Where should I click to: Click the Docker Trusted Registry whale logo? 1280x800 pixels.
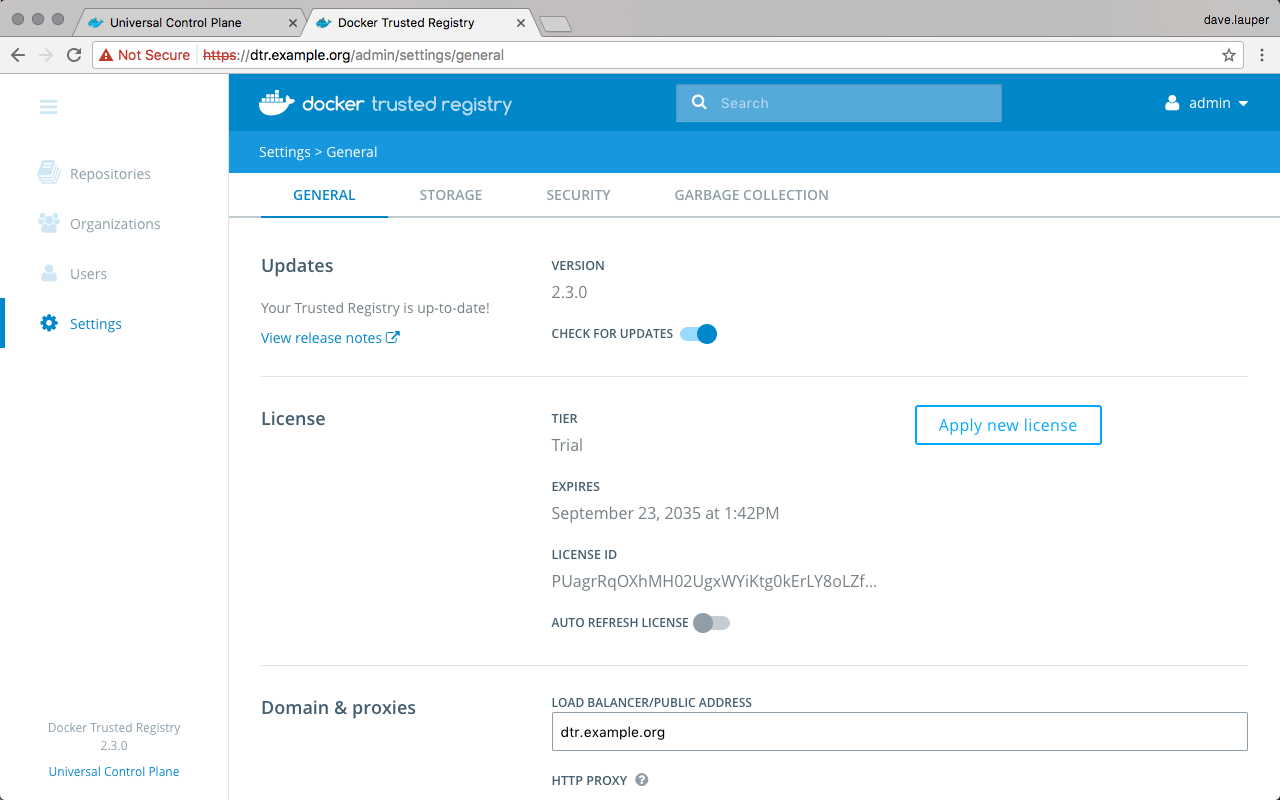[277, 103]
